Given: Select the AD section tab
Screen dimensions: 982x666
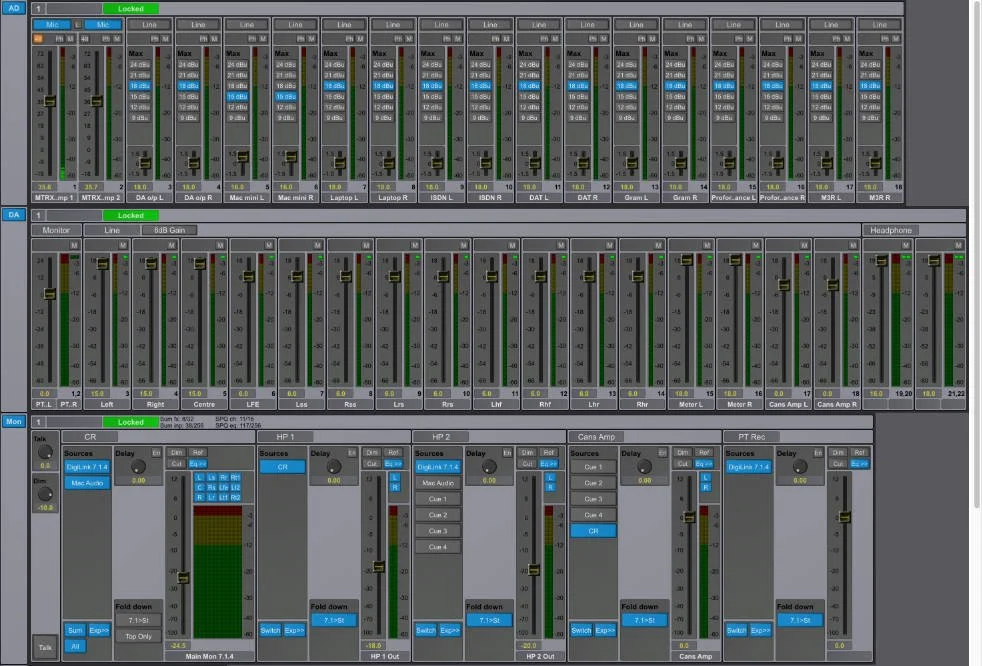Looking at the screenshot, I should (x=14, y=8).
